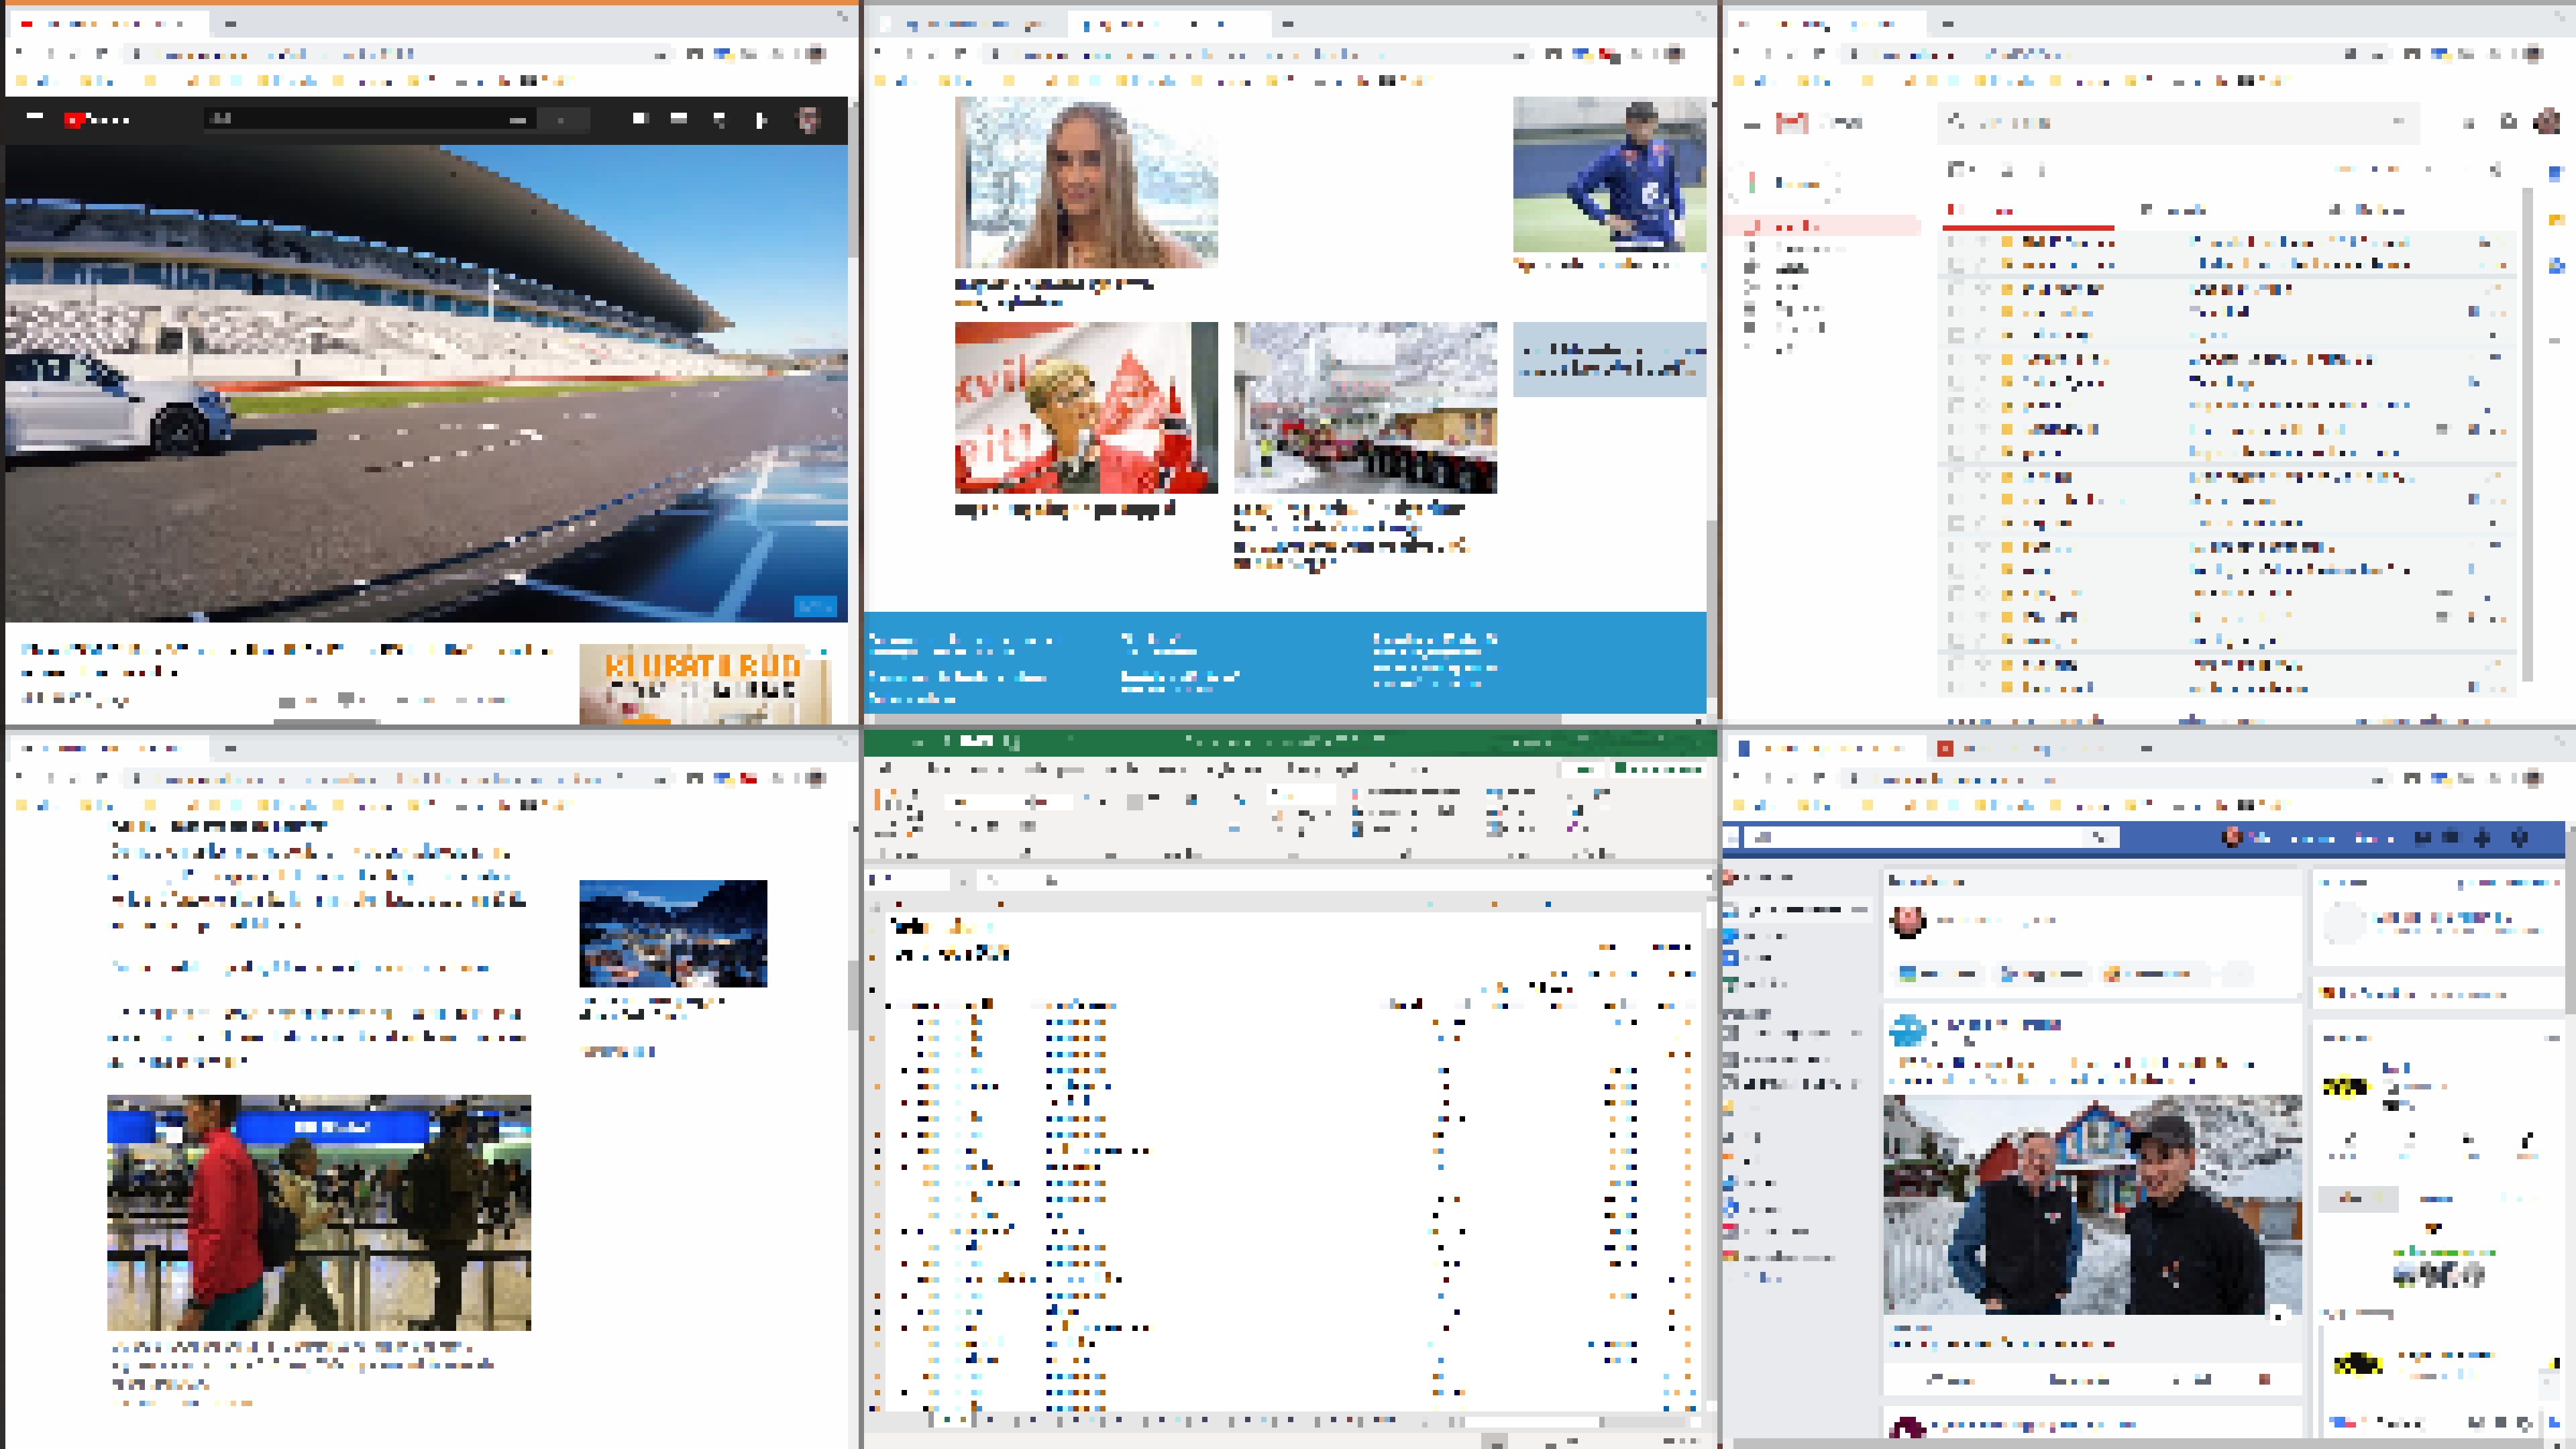Open Google Keep from the Gmail side panel
The image size is (2576, 1449).
pyautogui.click(x=2556, y=219)
